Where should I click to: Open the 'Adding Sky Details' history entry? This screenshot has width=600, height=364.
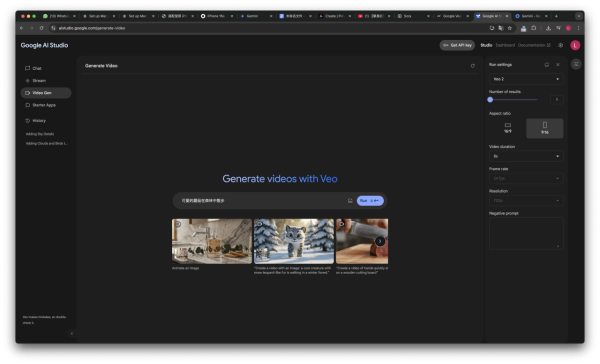click(x=40, y=134)
